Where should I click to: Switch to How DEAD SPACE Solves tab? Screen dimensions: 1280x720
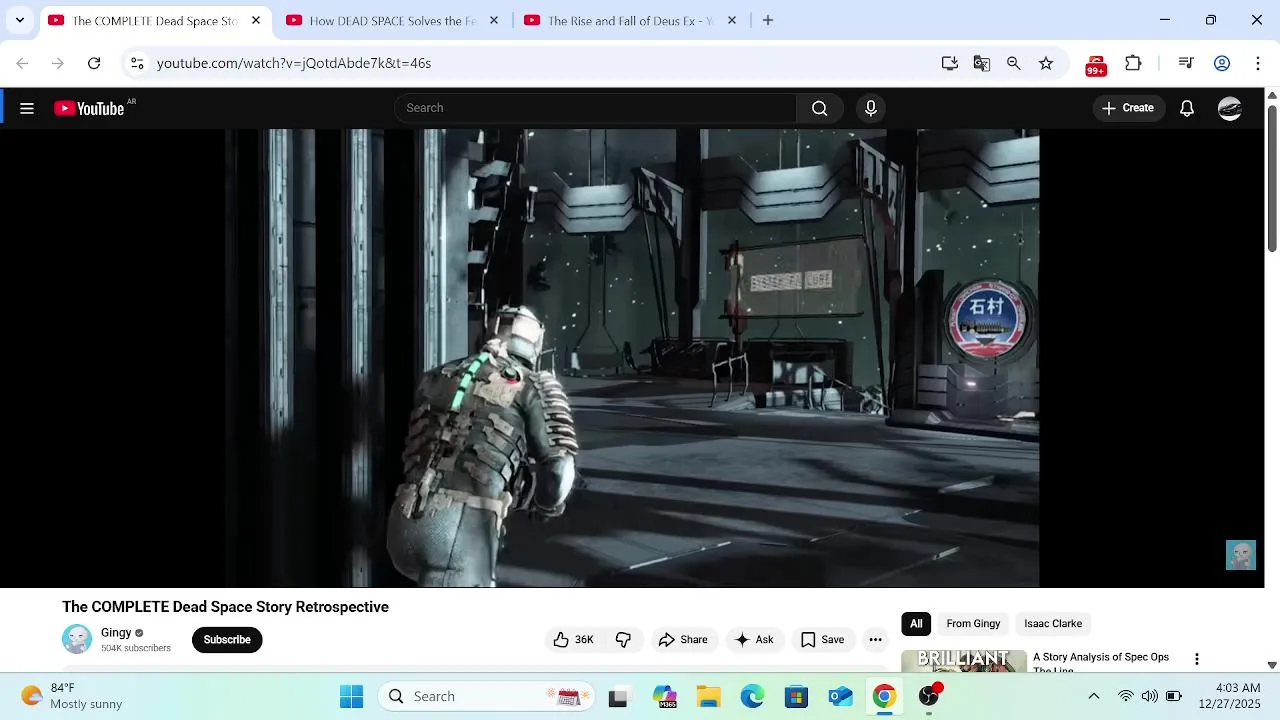[x=391, y=20]
